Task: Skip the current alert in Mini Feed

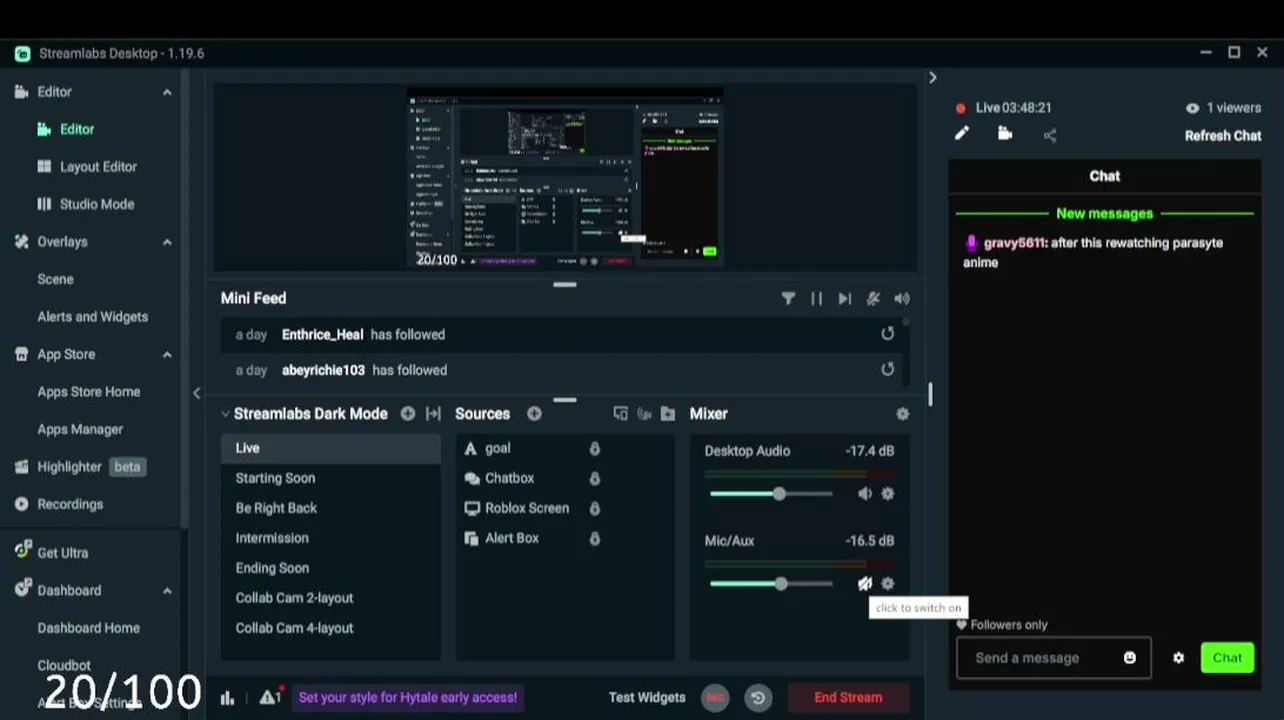Action: [x=845, y=298]
